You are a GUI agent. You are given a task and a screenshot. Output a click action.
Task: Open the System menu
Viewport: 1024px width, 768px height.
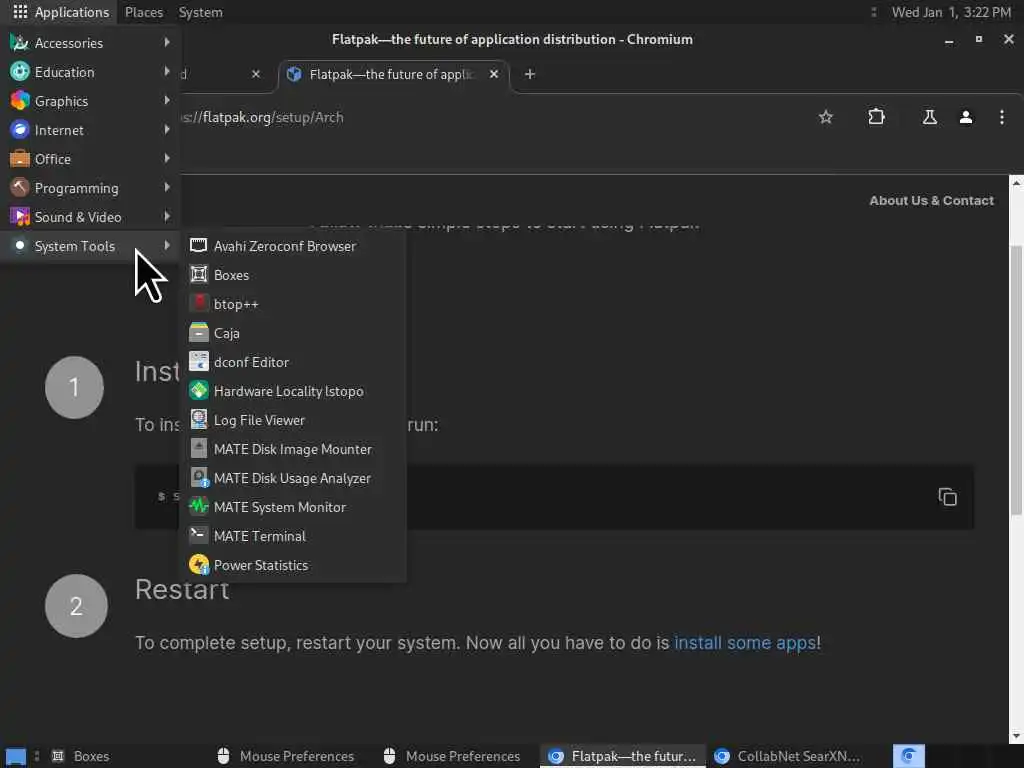coord(200,12)
